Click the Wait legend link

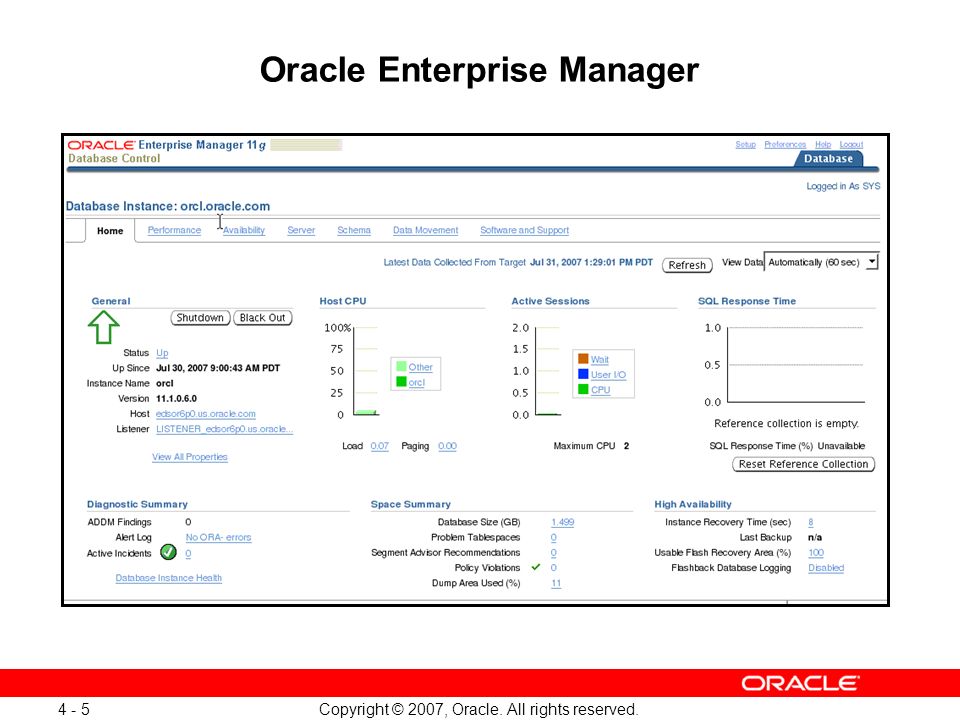pyautogui.click(x=599, y=359)
